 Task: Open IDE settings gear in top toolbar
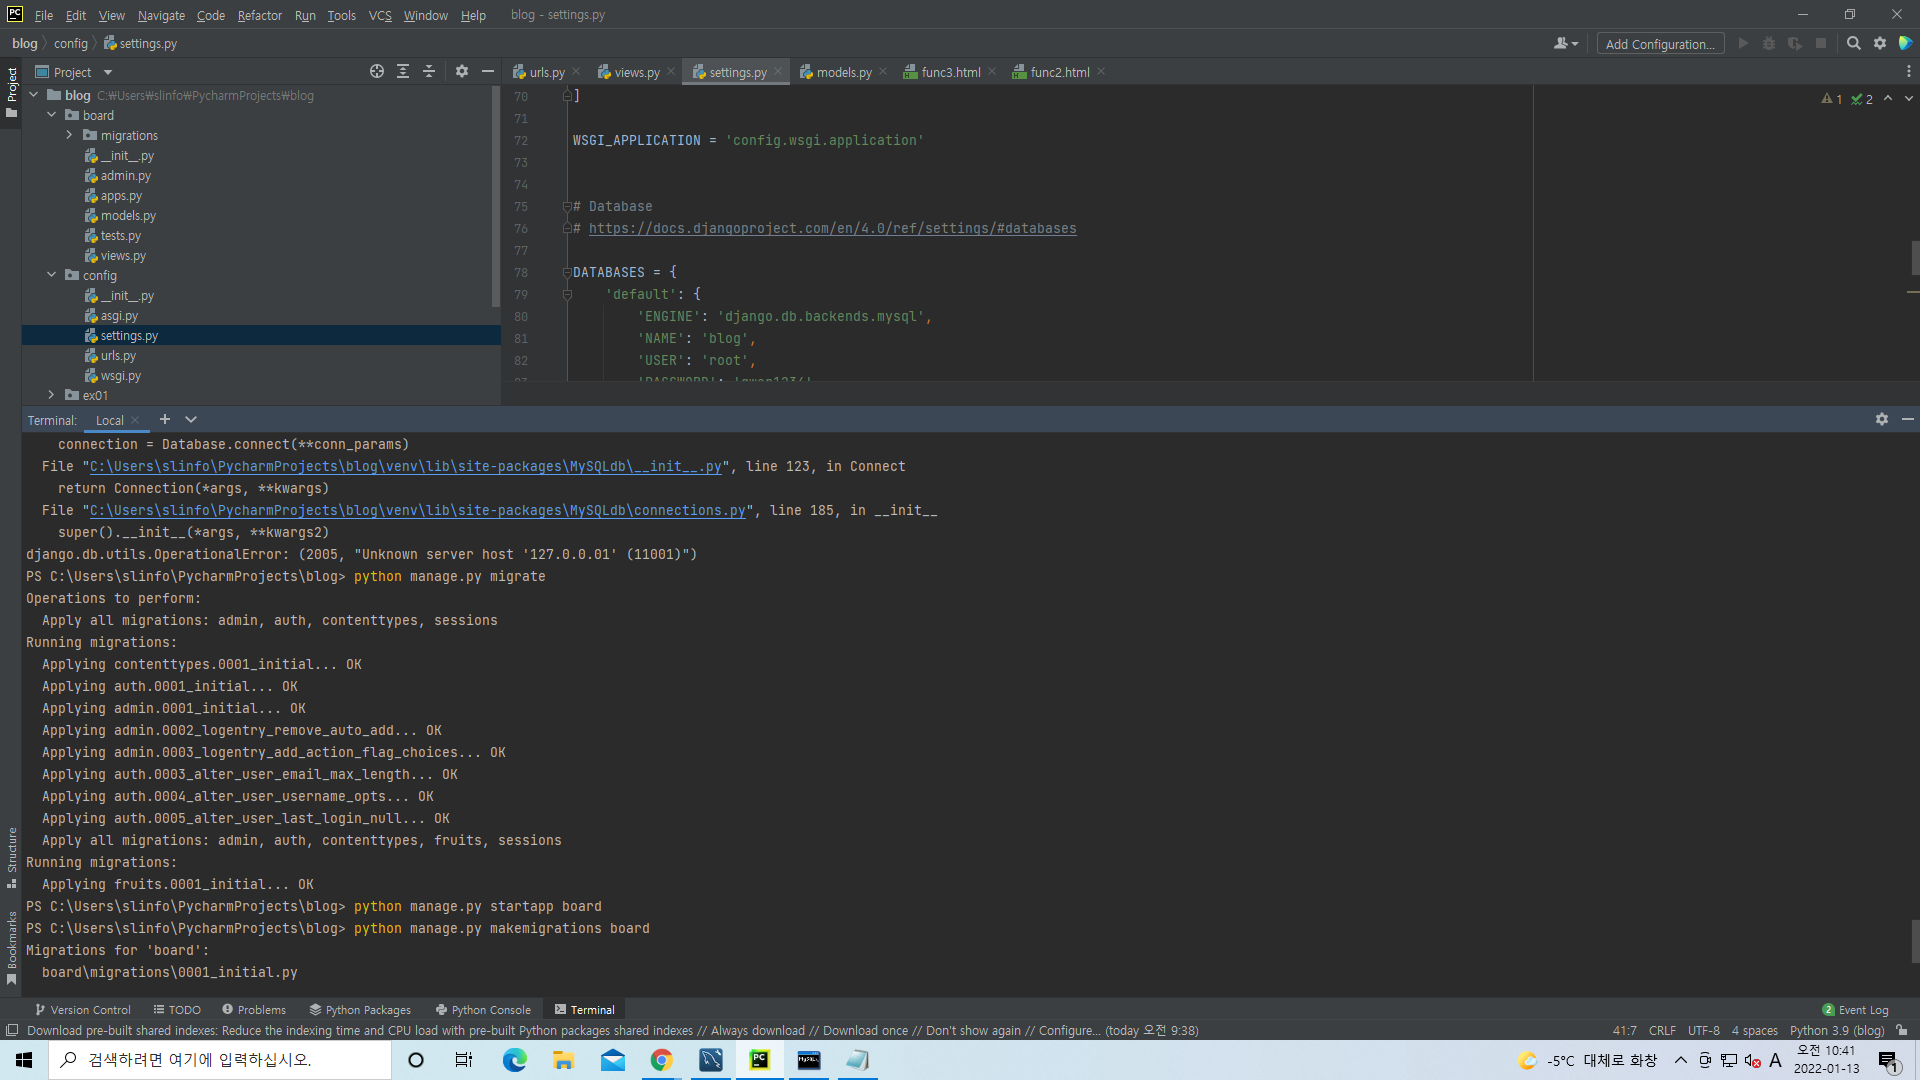[x=1880, y=43]
